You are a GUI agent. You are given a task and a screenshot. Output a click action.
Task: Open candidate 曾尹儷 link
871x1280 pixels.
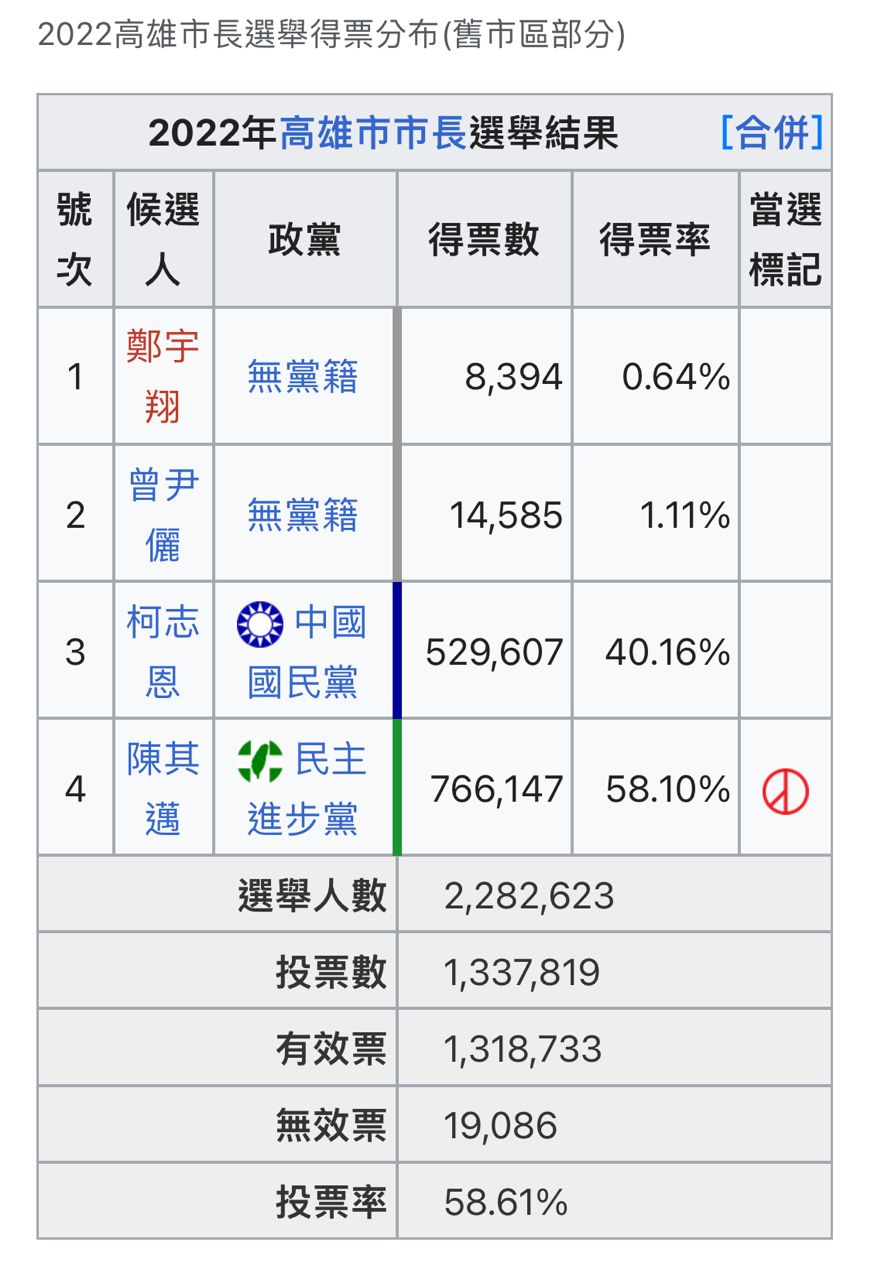pyautogui.click(x=163, y=514)
